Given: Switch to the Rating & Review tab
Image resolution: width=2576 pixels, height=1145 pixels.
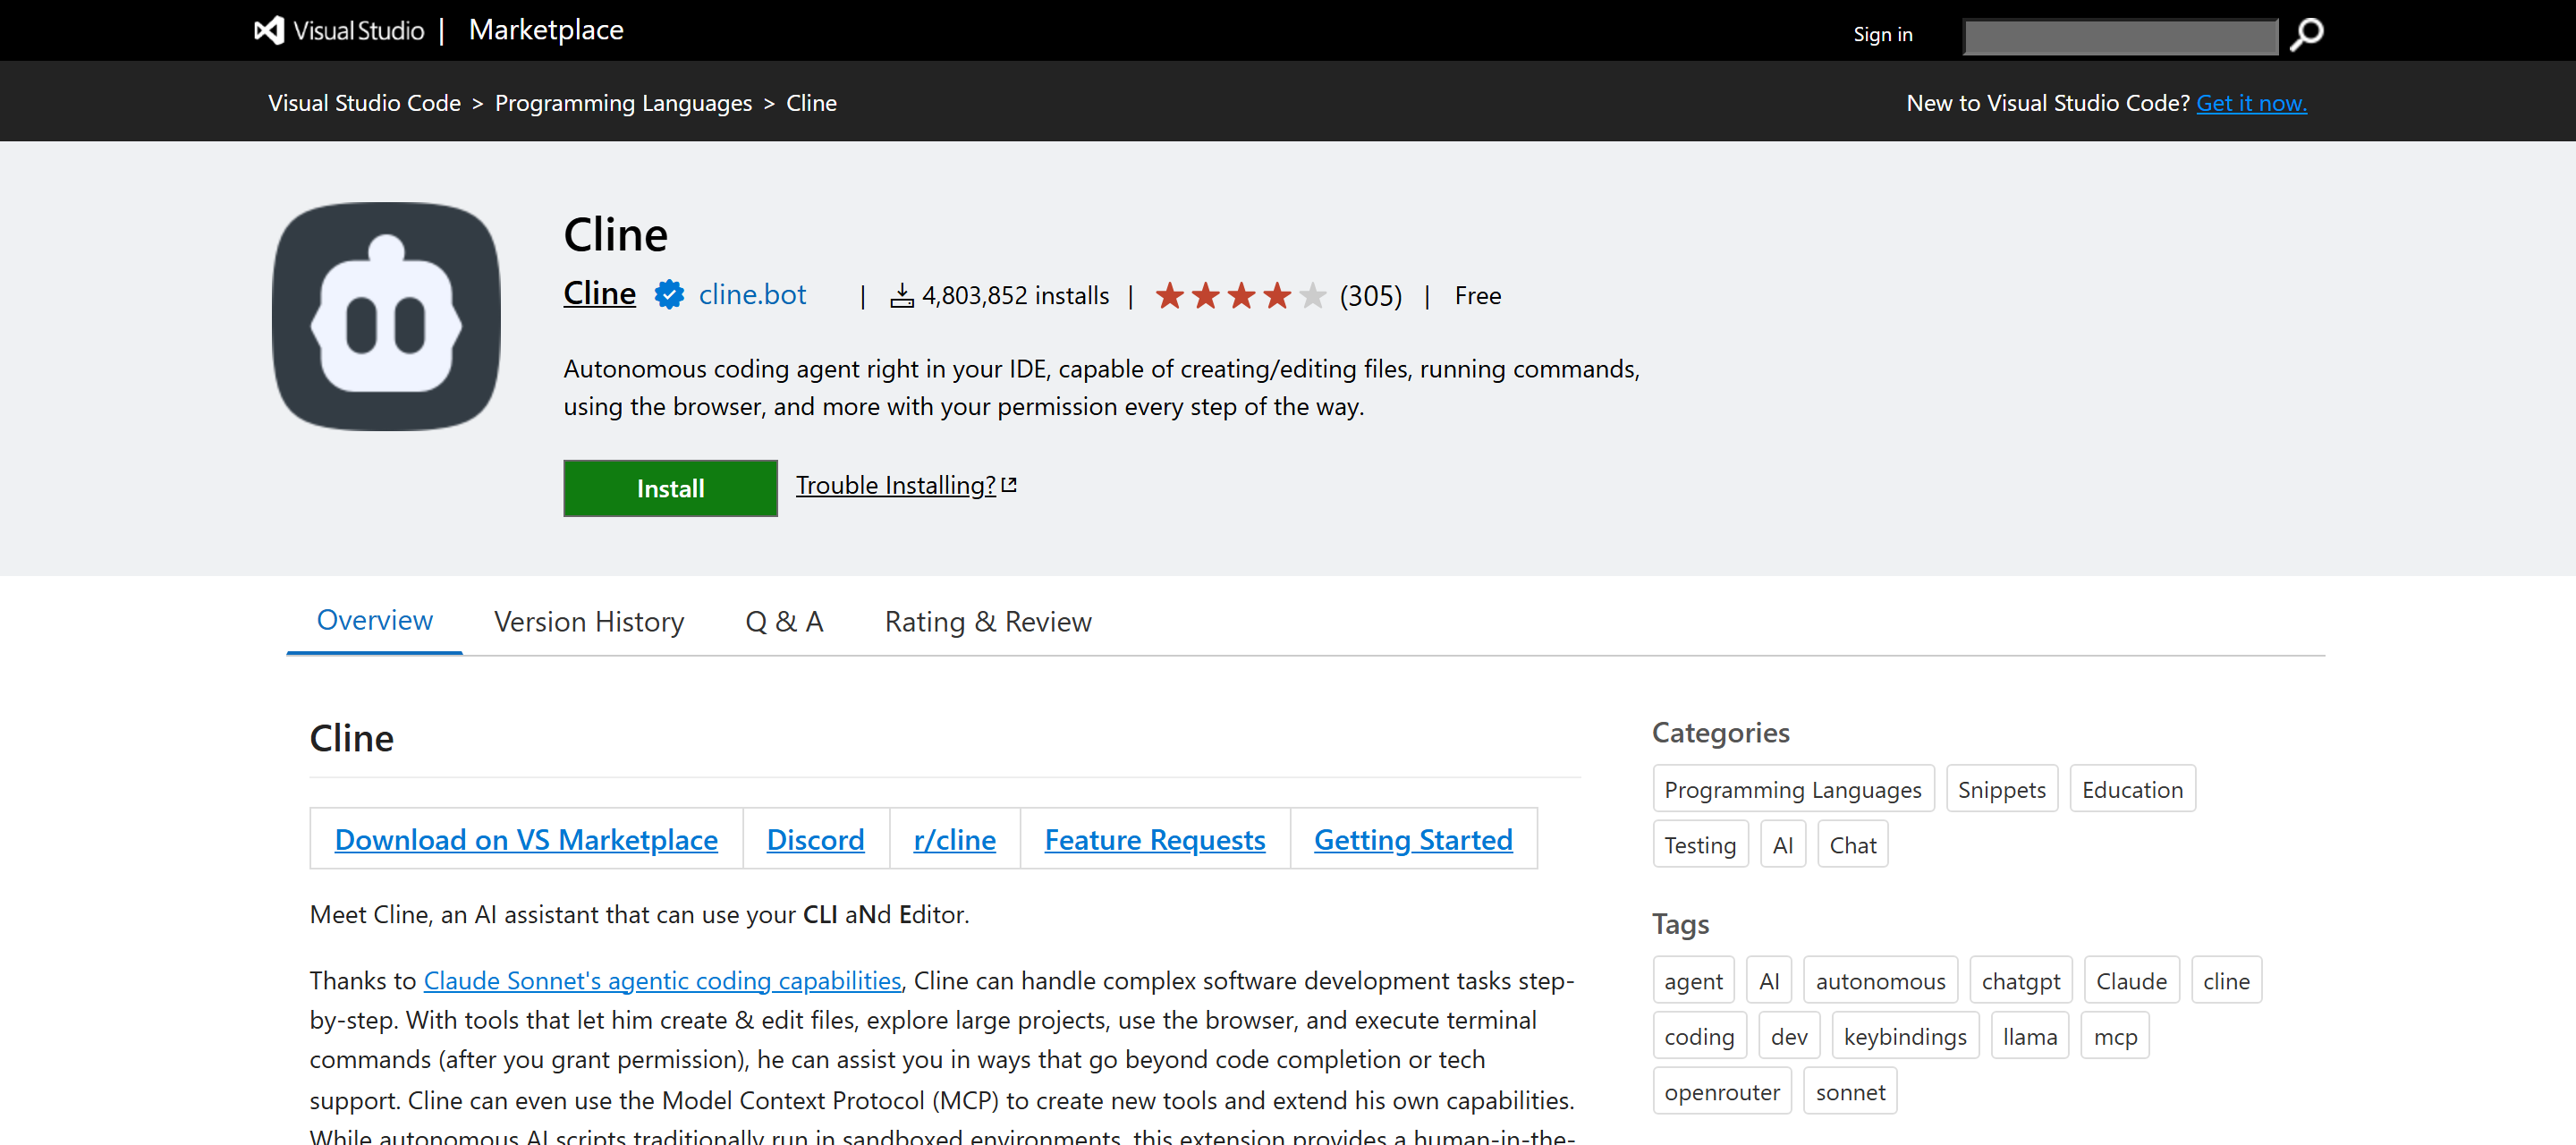Looking at the screenshot, I should pyautogui.click(x=987, y=622).
